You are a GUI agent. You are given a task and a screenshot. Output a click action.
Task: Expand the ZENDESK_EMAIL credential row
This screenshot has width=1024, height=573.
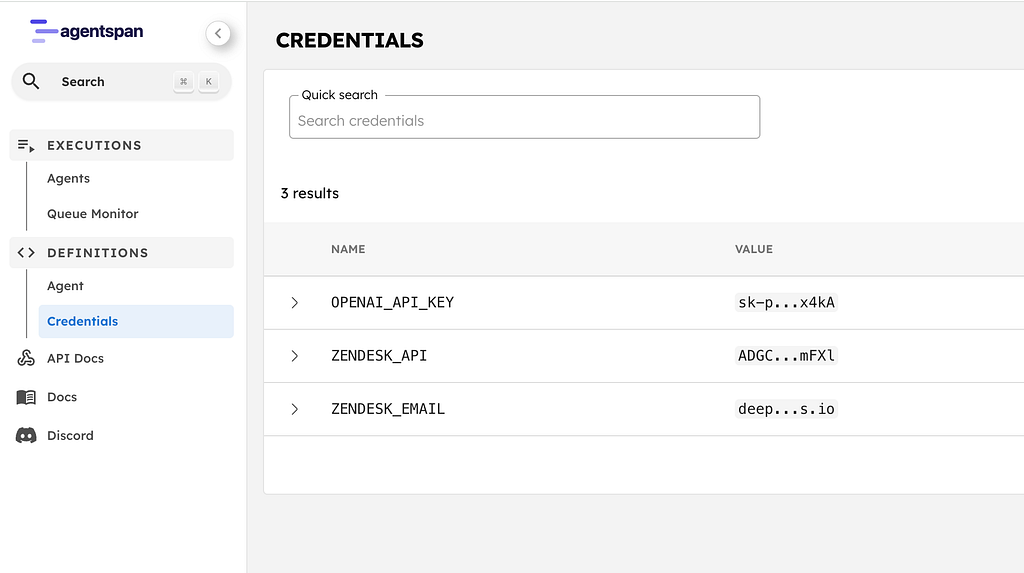pyautogui.click(x=295, y=409)
